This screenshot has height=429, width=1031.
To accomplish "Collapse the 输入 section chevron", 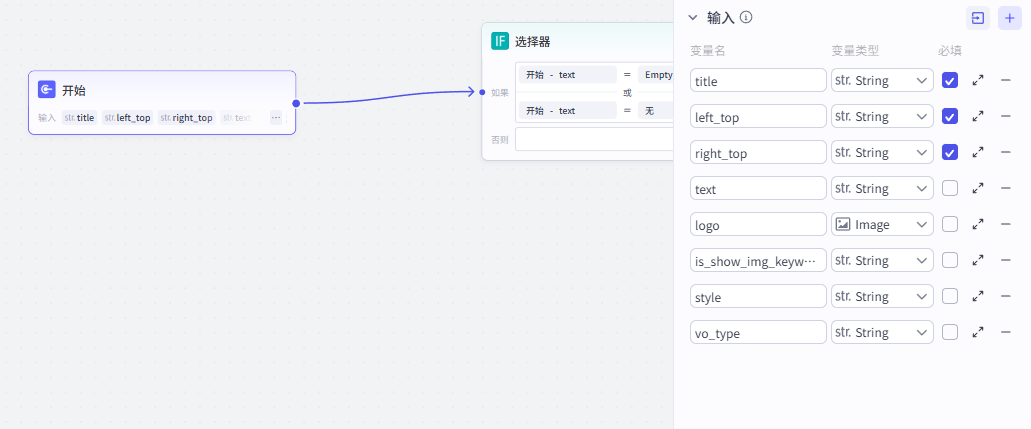I will pyautogui.click(x=692, y=17).
